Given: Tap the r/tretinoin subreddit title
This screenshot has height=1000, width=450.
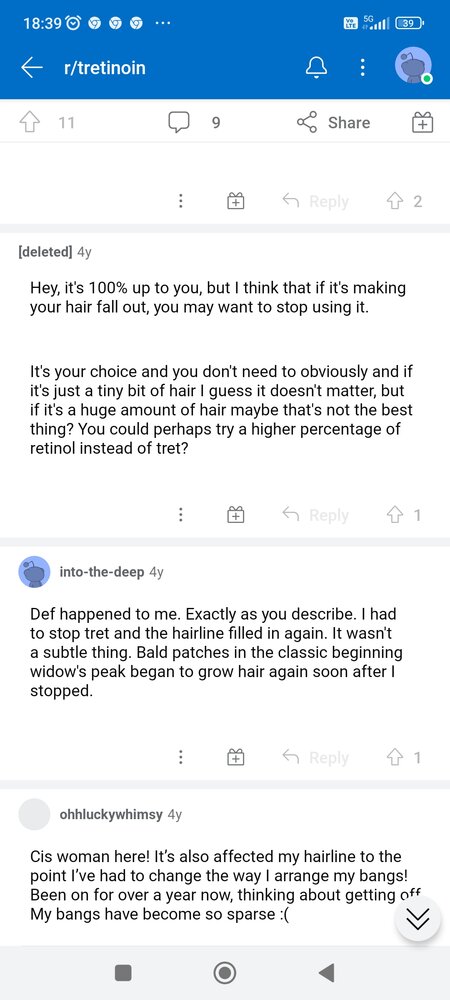Looking at the screenshot, I should (x=105, y=67).
